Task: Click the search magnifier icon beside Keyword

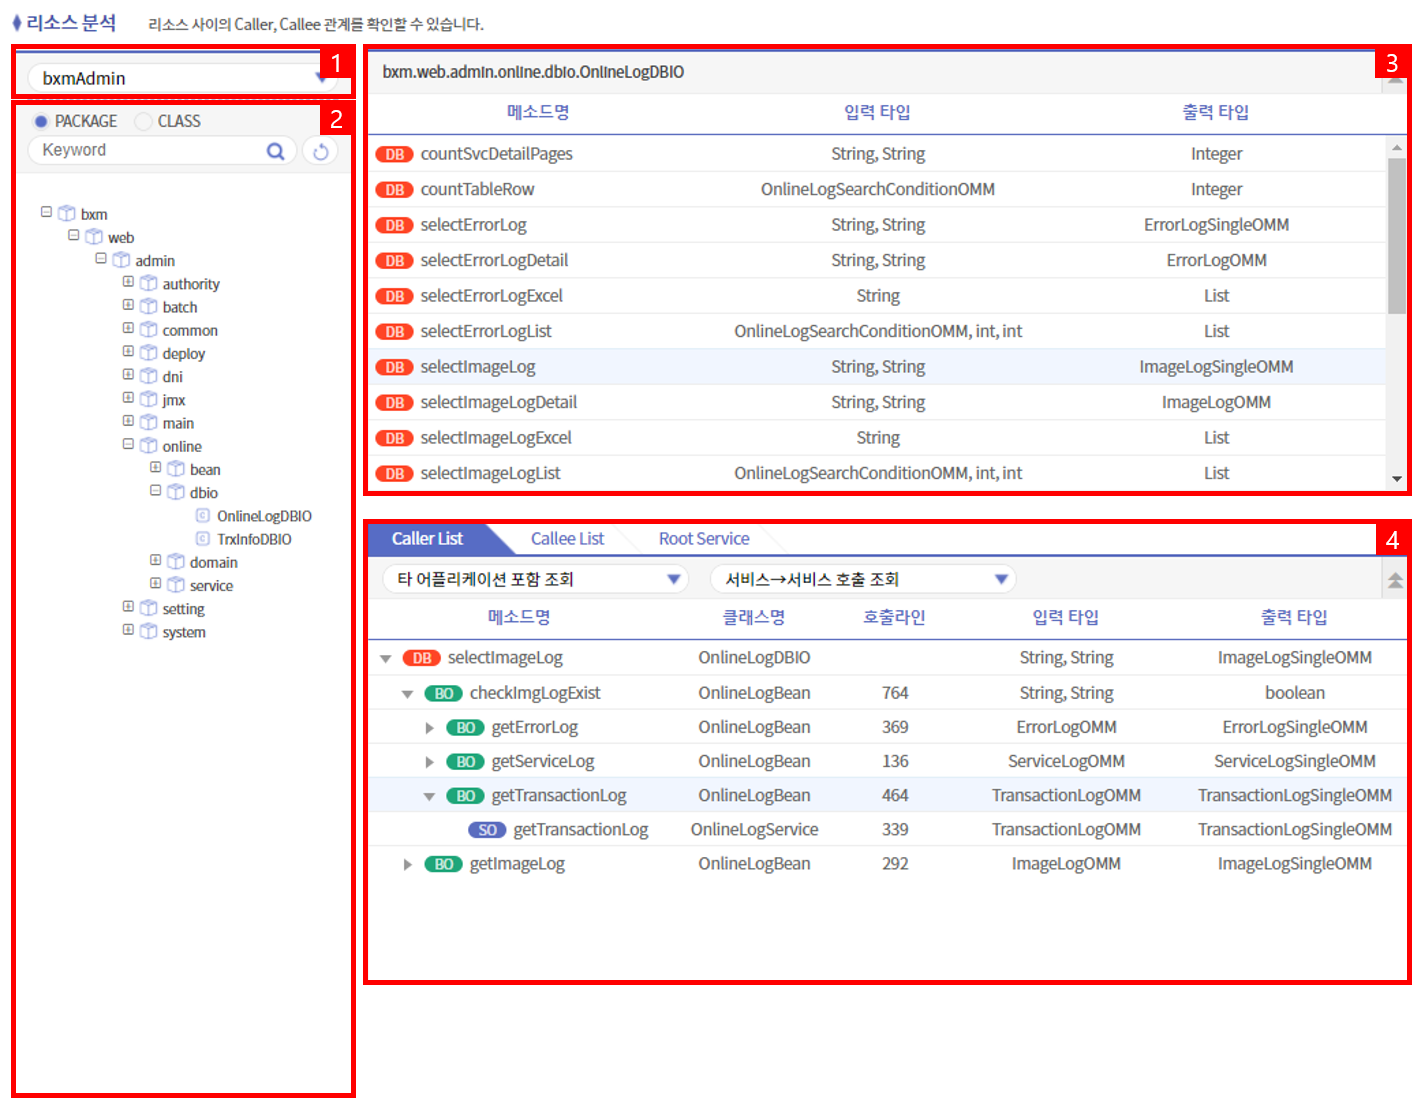Action: tap(275, 151)
